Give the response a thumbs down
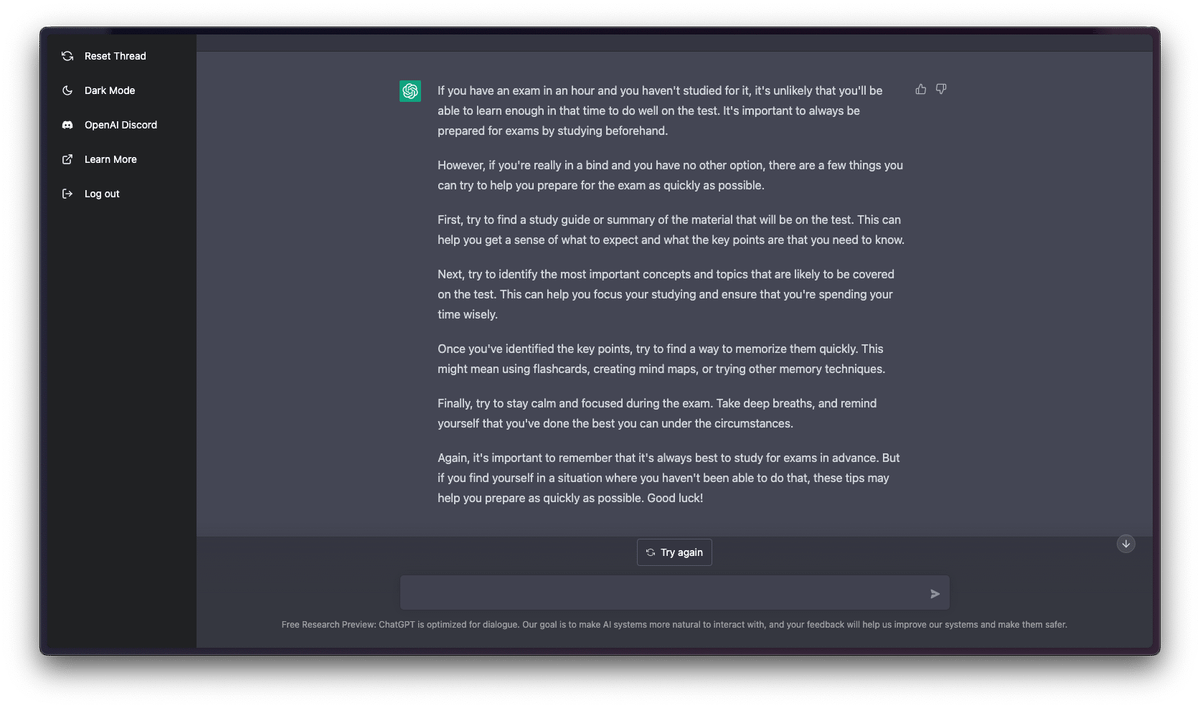 click(x=941, y=89)
